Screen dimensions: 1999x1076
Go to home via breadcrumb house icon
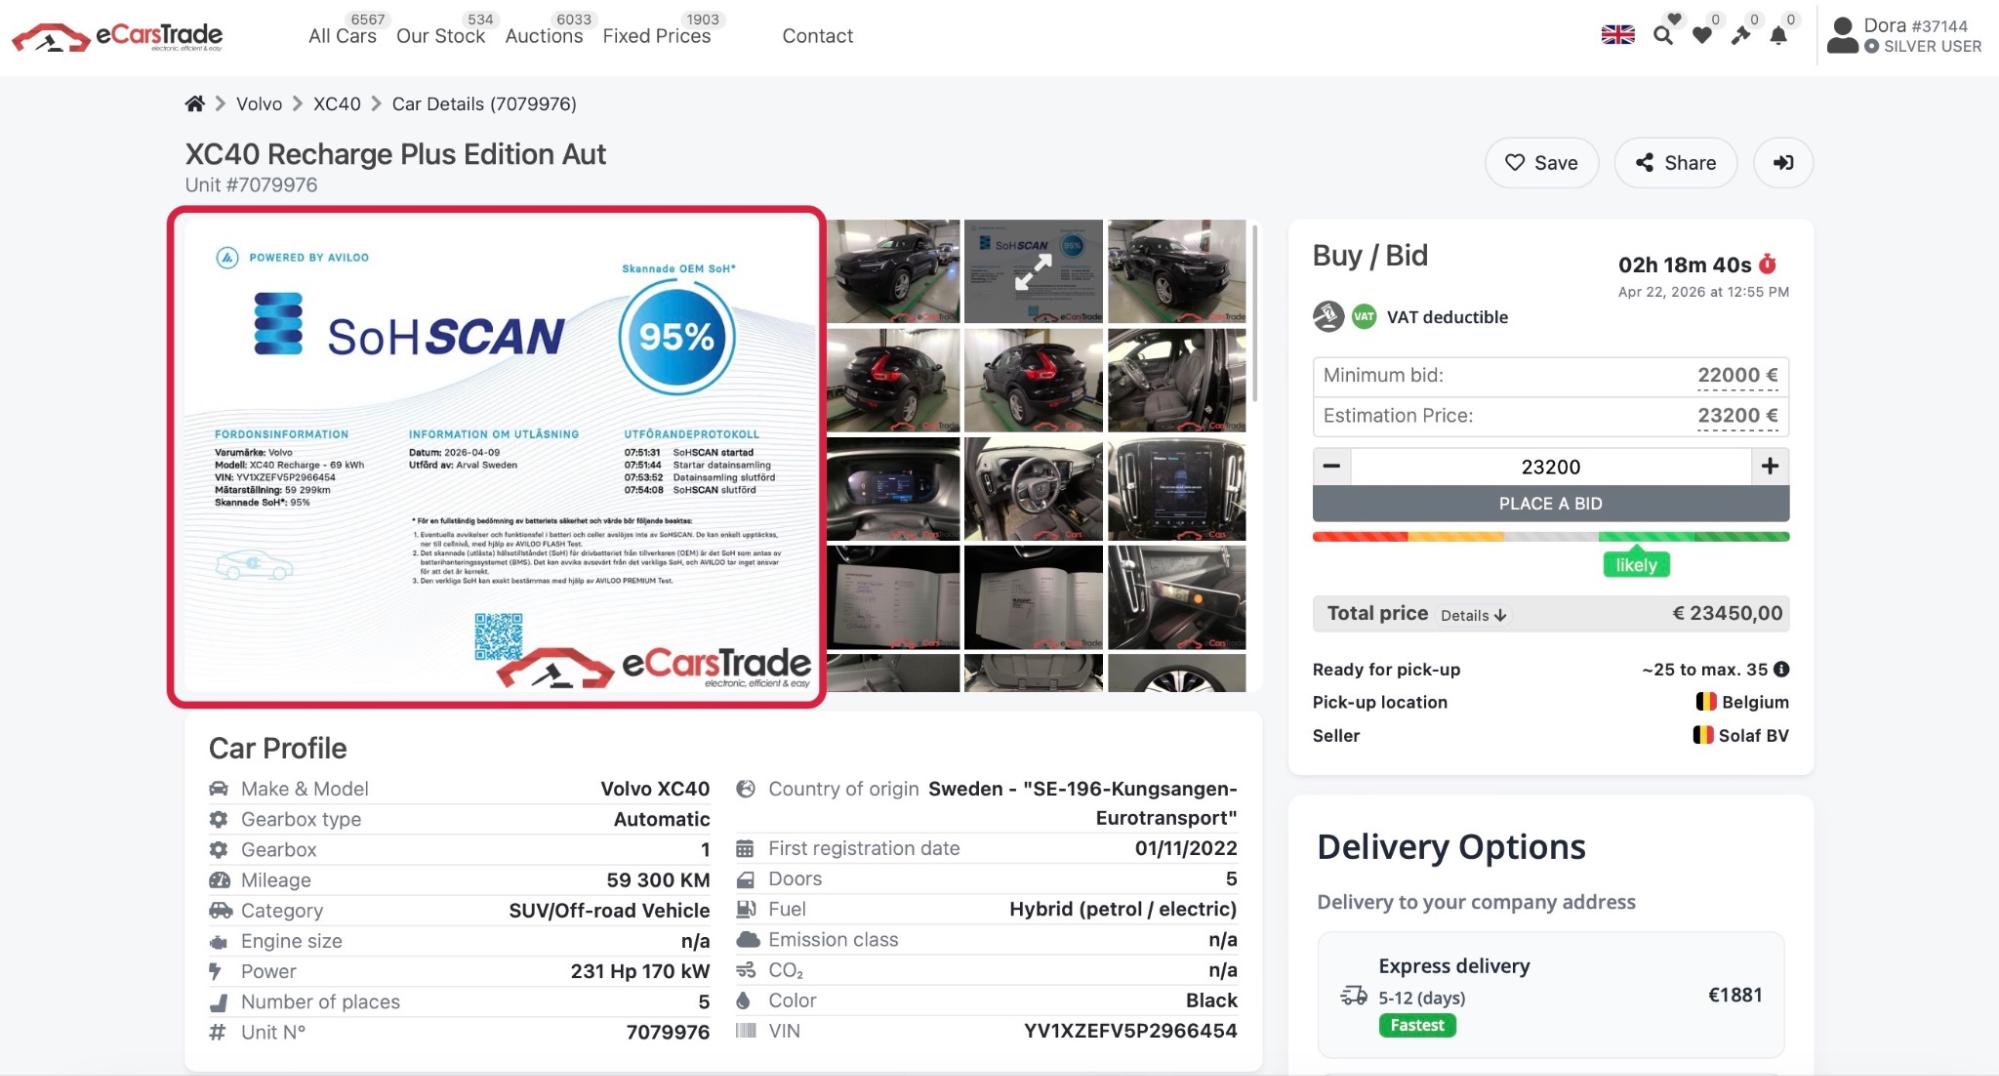point(195,103)
